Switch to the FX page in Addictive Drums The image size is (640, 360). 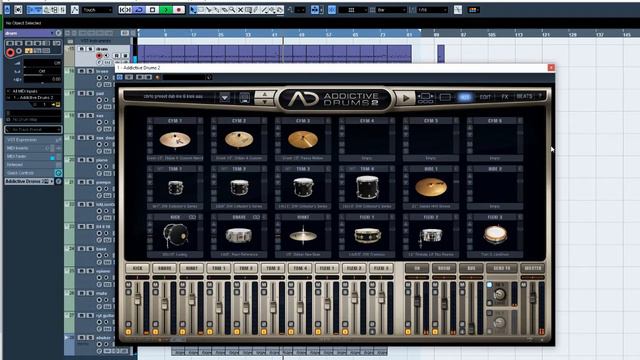(x=505, y=97)
